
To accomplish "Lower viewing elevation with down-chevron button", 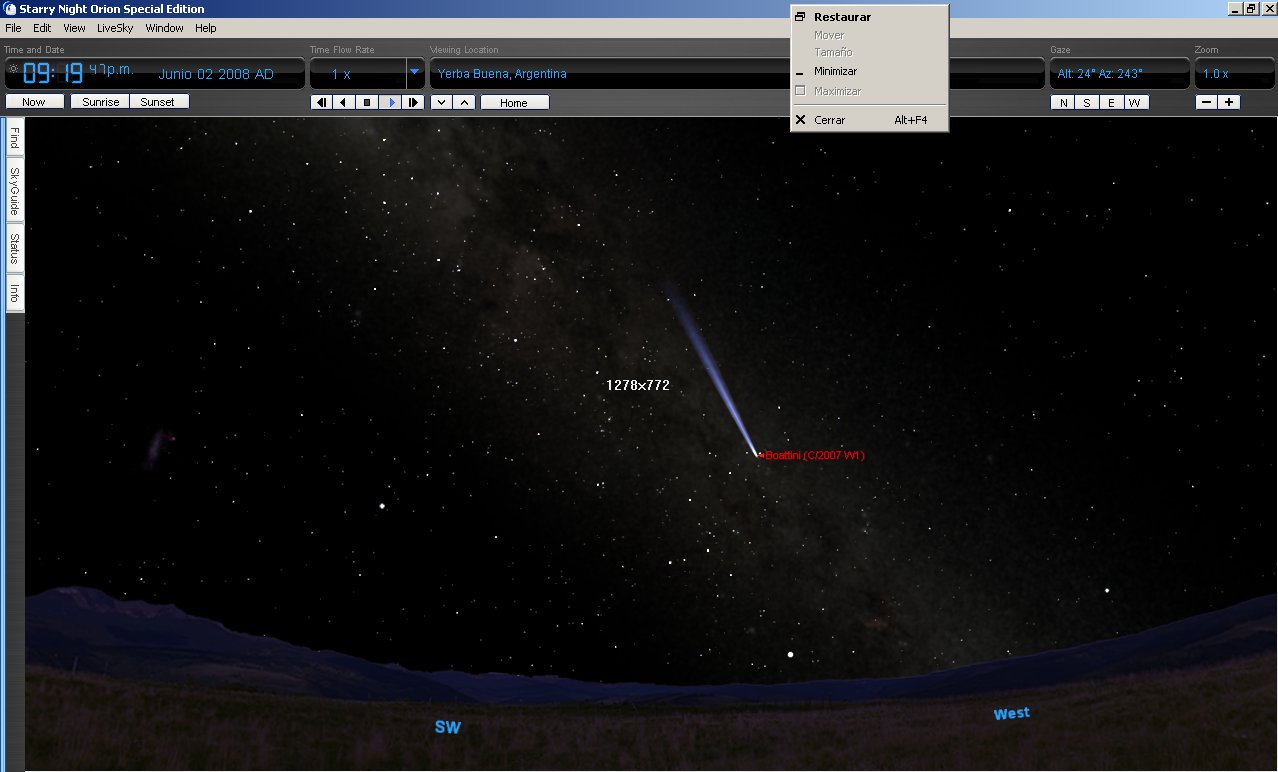I will pos(441,102).
